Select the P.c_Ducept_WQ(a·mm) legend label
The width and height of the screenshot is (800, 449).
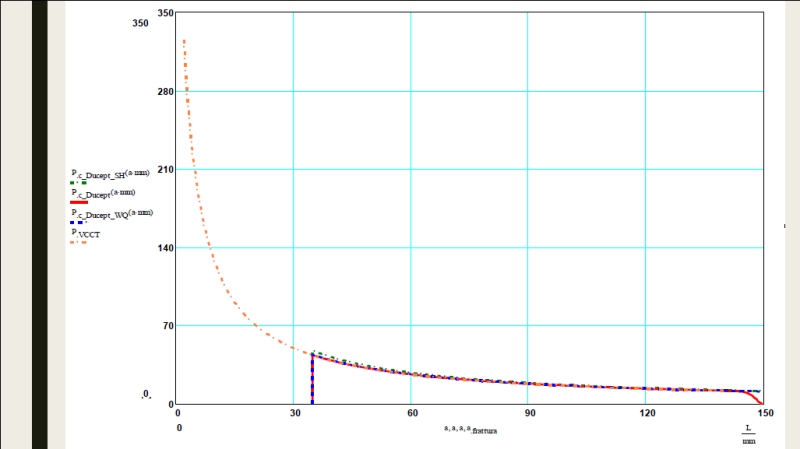pos(111,212)
